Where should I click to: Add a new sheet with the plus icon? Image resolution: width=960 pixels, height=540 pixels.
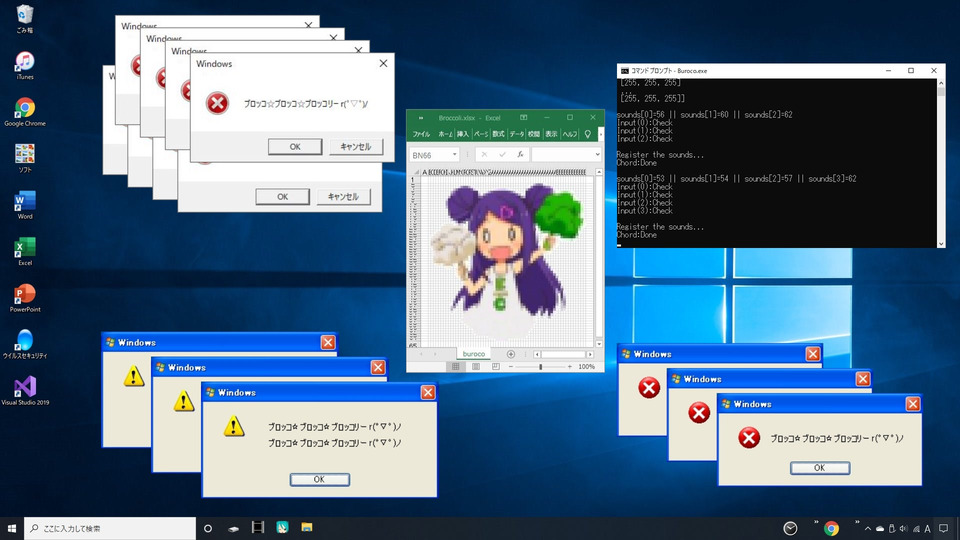(x=511, y=354)
